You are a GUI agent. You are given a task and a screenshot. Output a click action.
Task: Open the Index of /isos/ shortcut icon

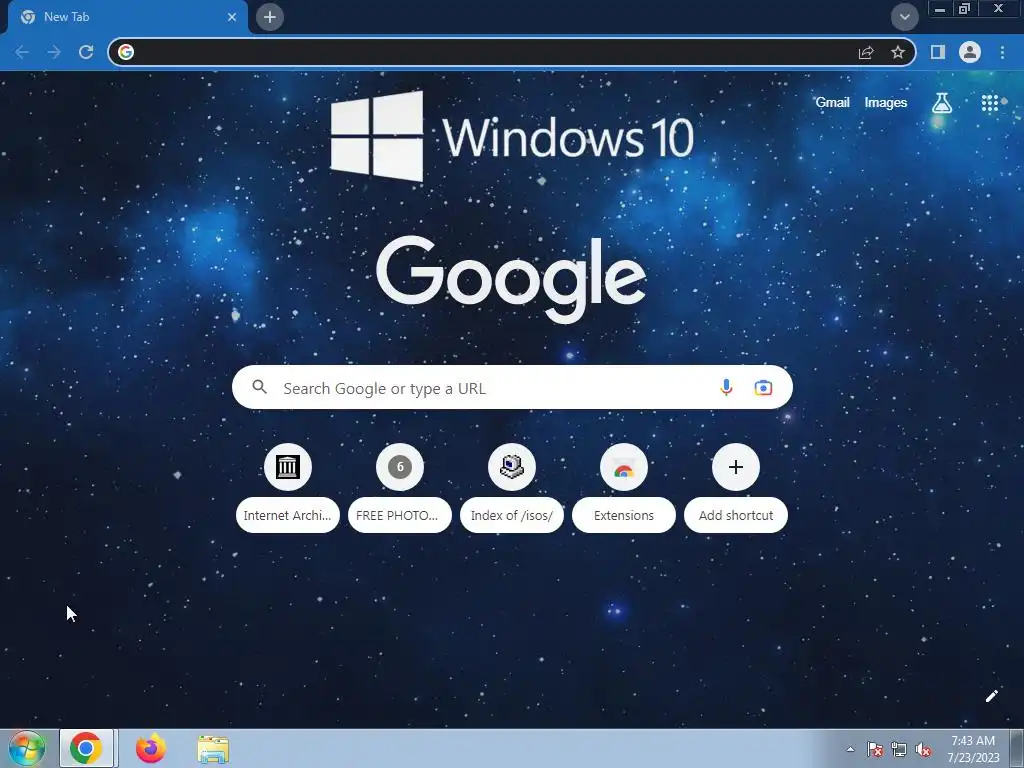(512, 467)
